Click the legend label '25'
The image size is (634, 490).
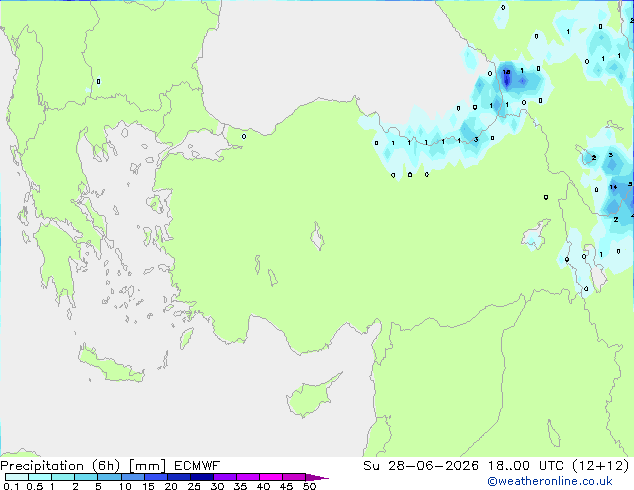point(194,486)
